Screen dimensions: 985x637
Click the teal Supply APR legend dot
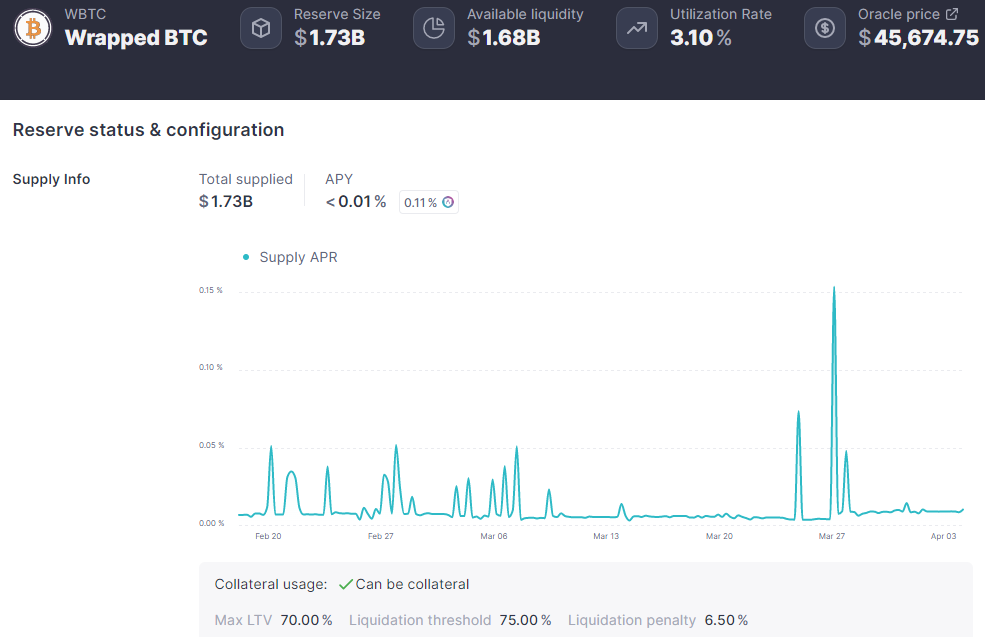tap(246, 257)
